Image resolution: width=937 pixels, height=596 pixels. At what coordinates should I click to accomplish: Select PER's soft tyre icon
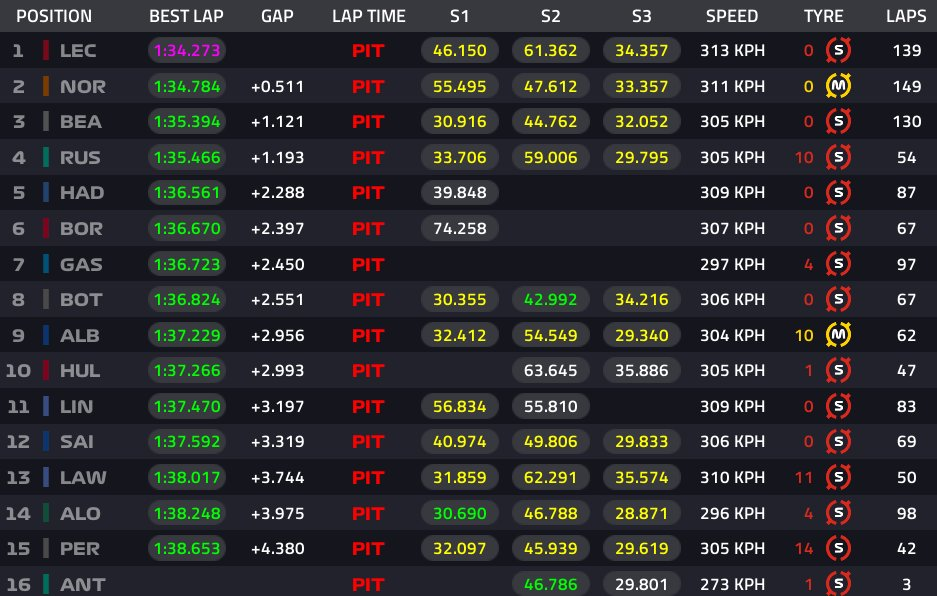[x=839, y=548]
